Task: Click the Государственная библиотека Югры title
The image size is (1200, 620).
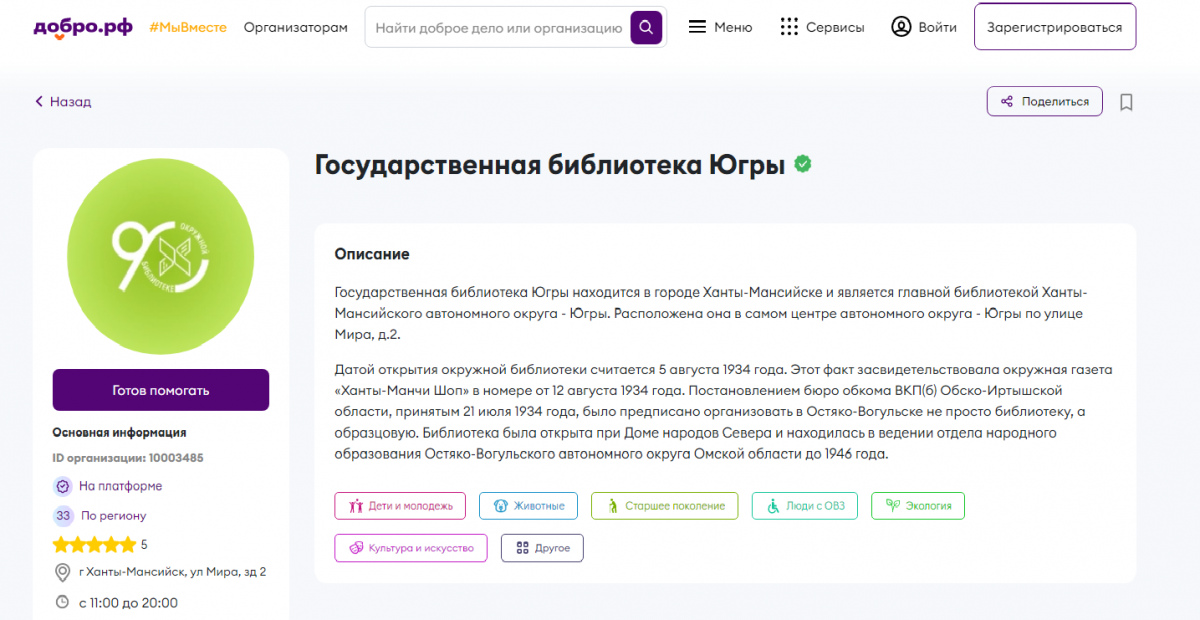Action: coord(550,165)
